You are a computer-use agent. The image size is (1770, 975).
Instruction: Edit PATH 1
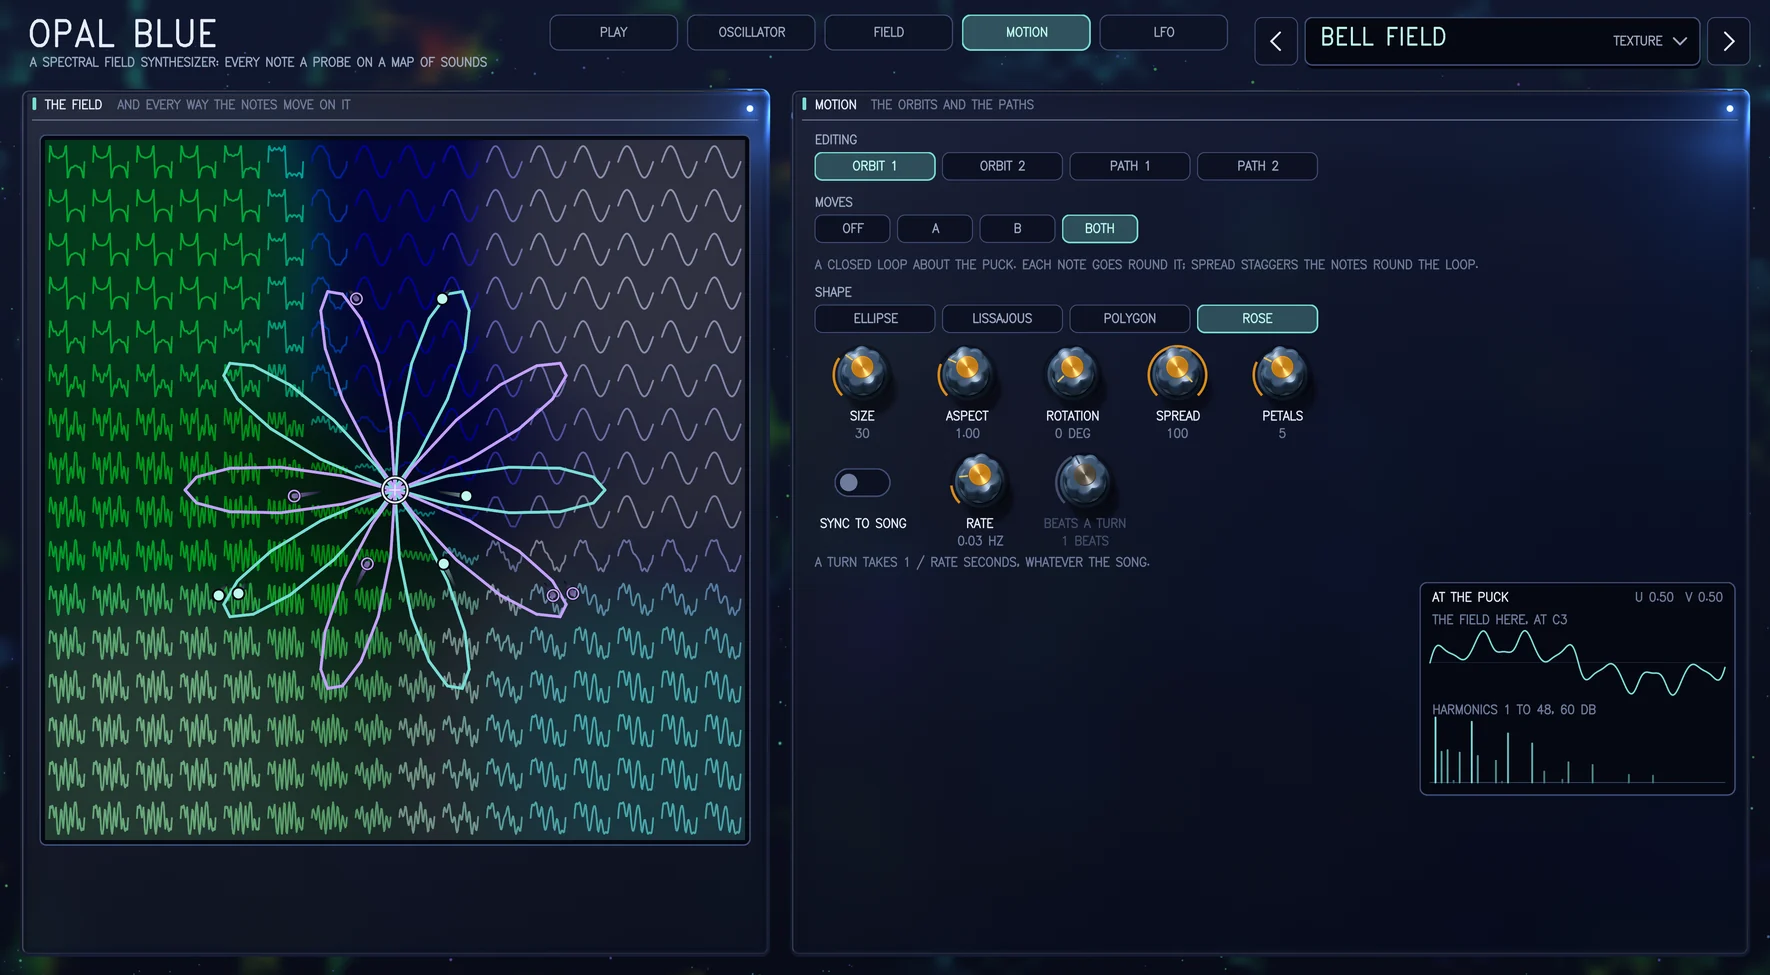click(1130, 166)
